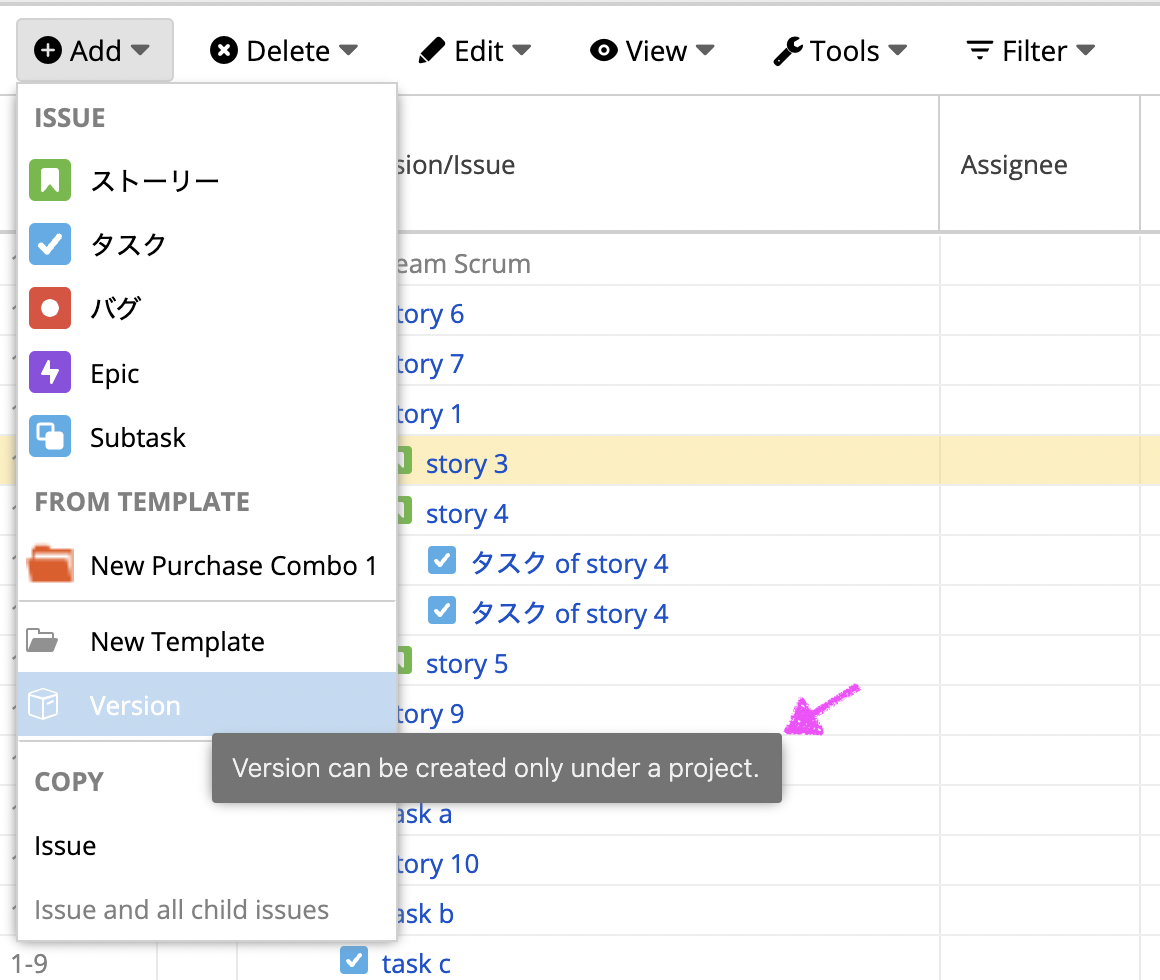
Task: Click the blue checkmark Task icon in menu
Action: [49, 245]
